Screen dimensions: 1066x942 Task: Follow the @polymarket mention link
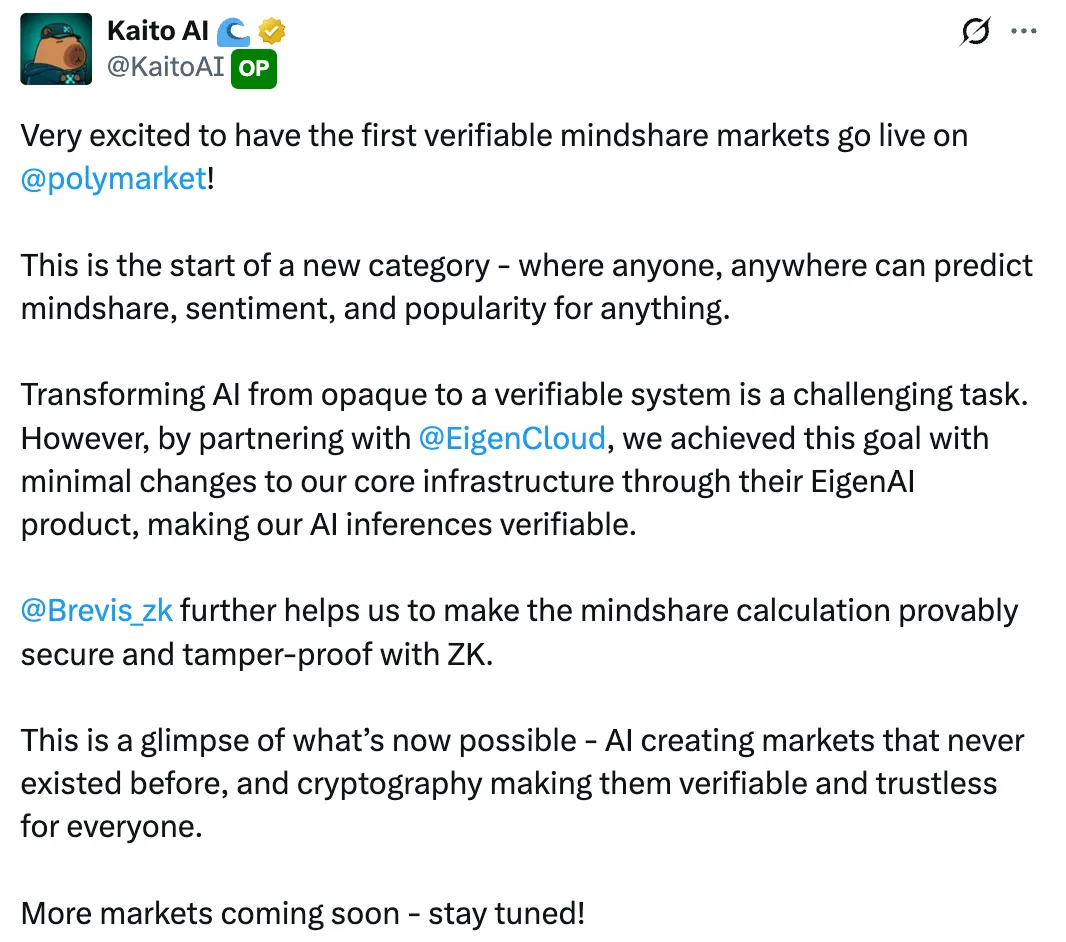click(x=113, y=180)
